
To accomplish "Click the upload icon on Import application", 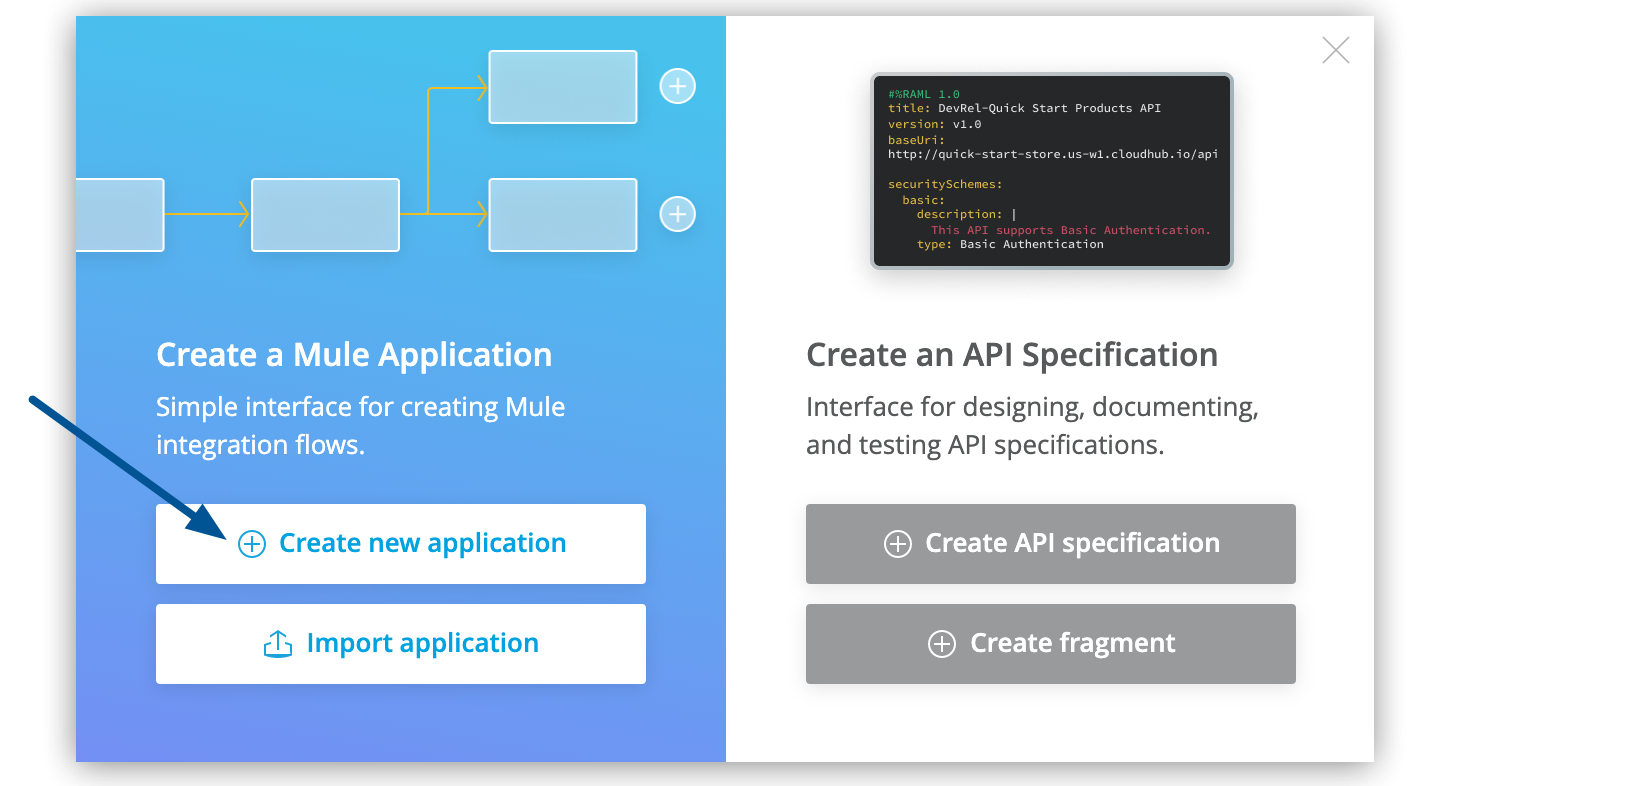I will point(278,644).
